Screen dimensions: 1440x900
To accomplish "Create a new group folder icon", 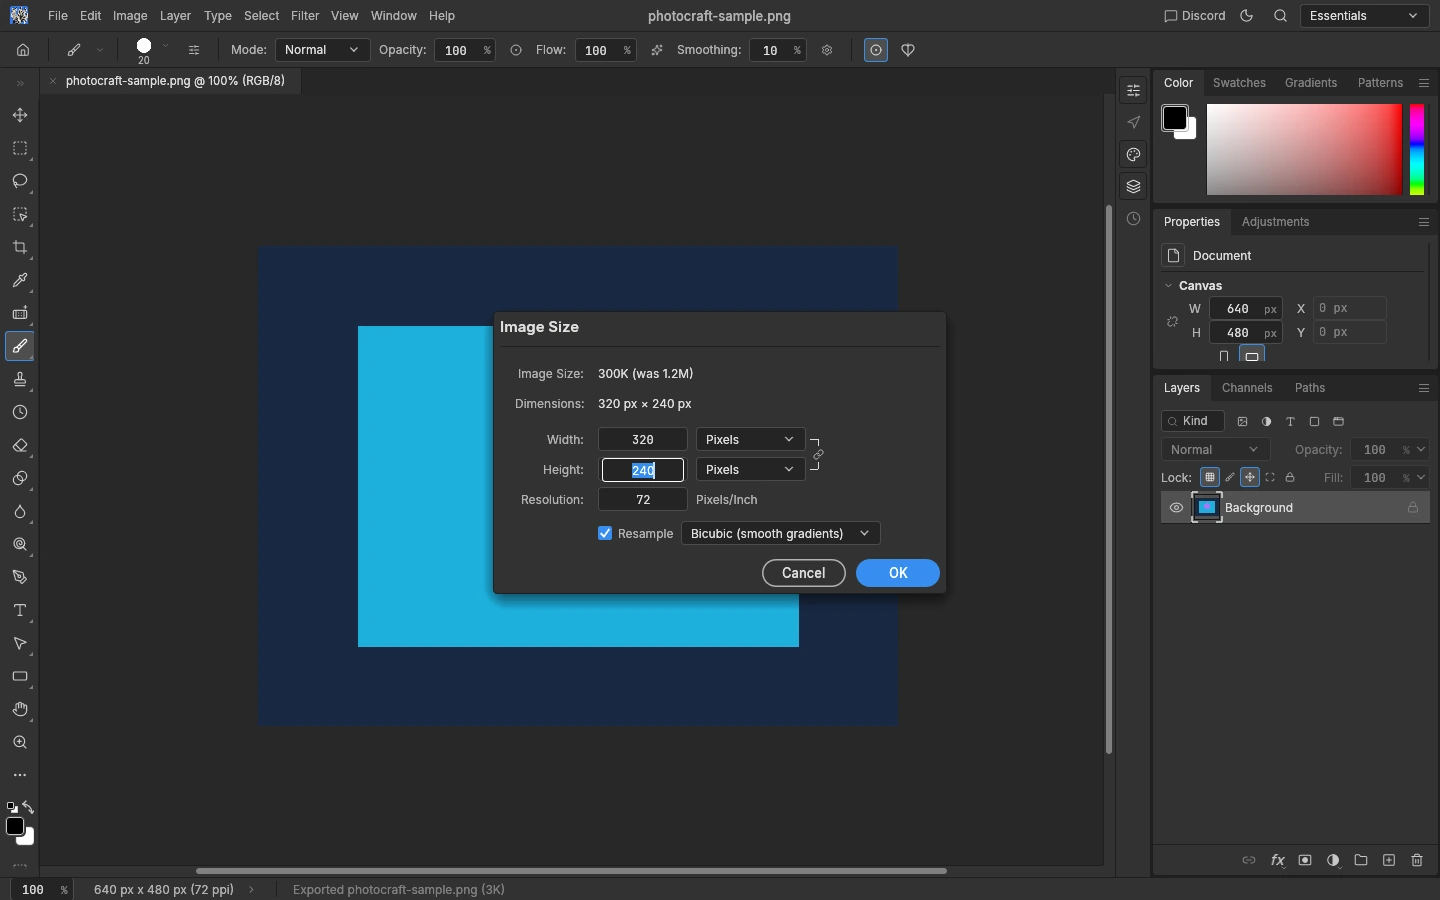I will [1361, 860].
